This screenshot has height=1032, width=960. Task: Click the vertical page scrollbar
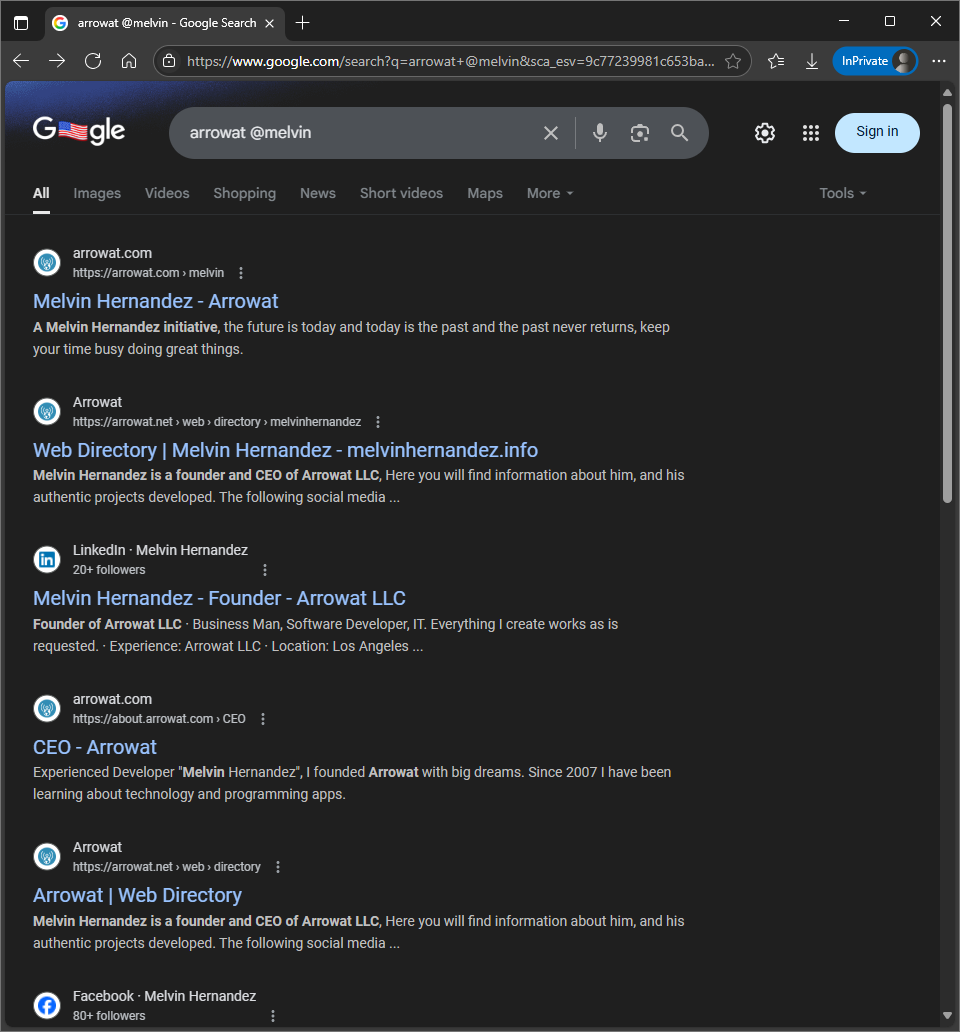(947, 303)
